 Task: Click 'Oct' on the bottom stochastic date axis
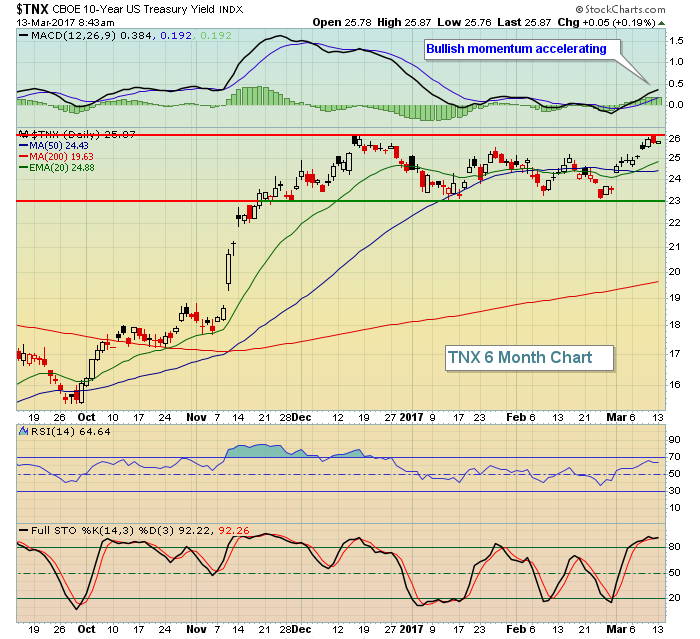click(86, 630)
